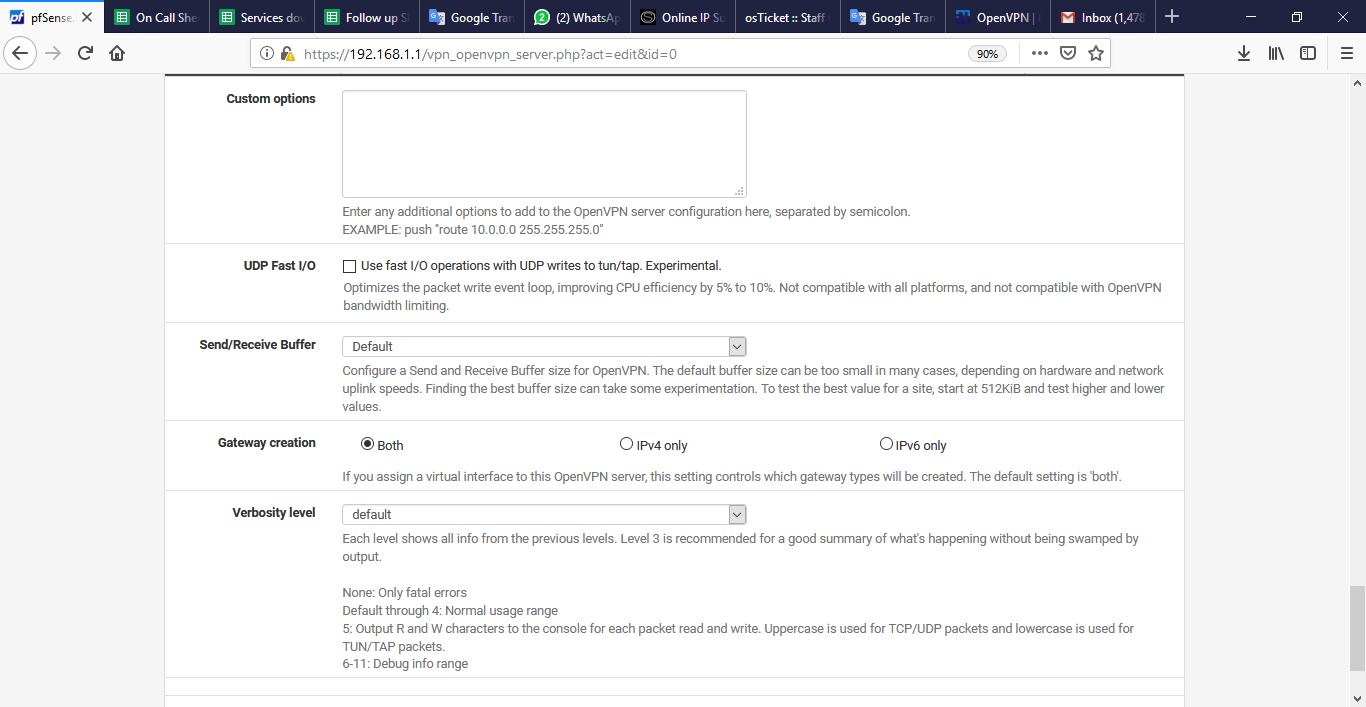Screen dimensions: 1366x707
Task: Bookmark this page with star icon
Action: coord(1096,54)
